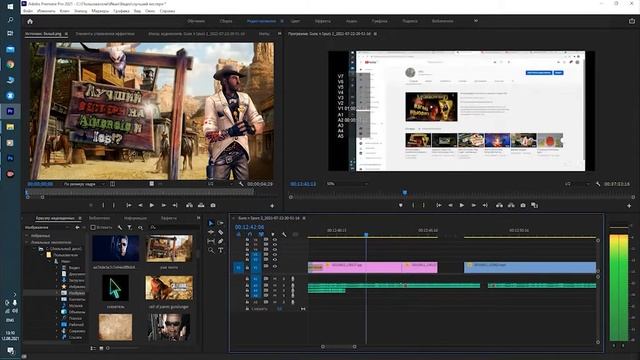
Task: Click Overwrite in the Source monitor
Action: pyautogui.click(x=201, y=205)
